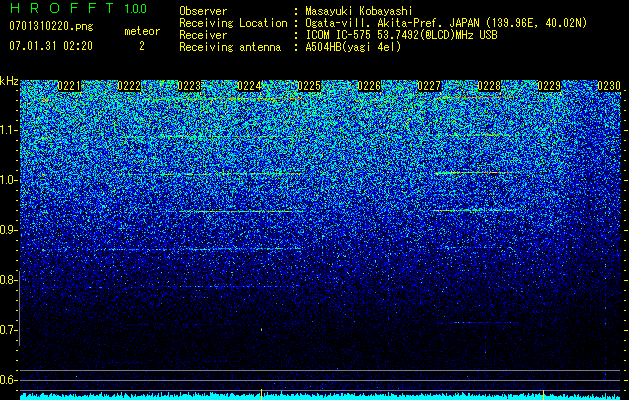Select observer name Masayuki Kobayashi
The height and width of the screenshot is (400, 629).
click(x=358, y=11)
